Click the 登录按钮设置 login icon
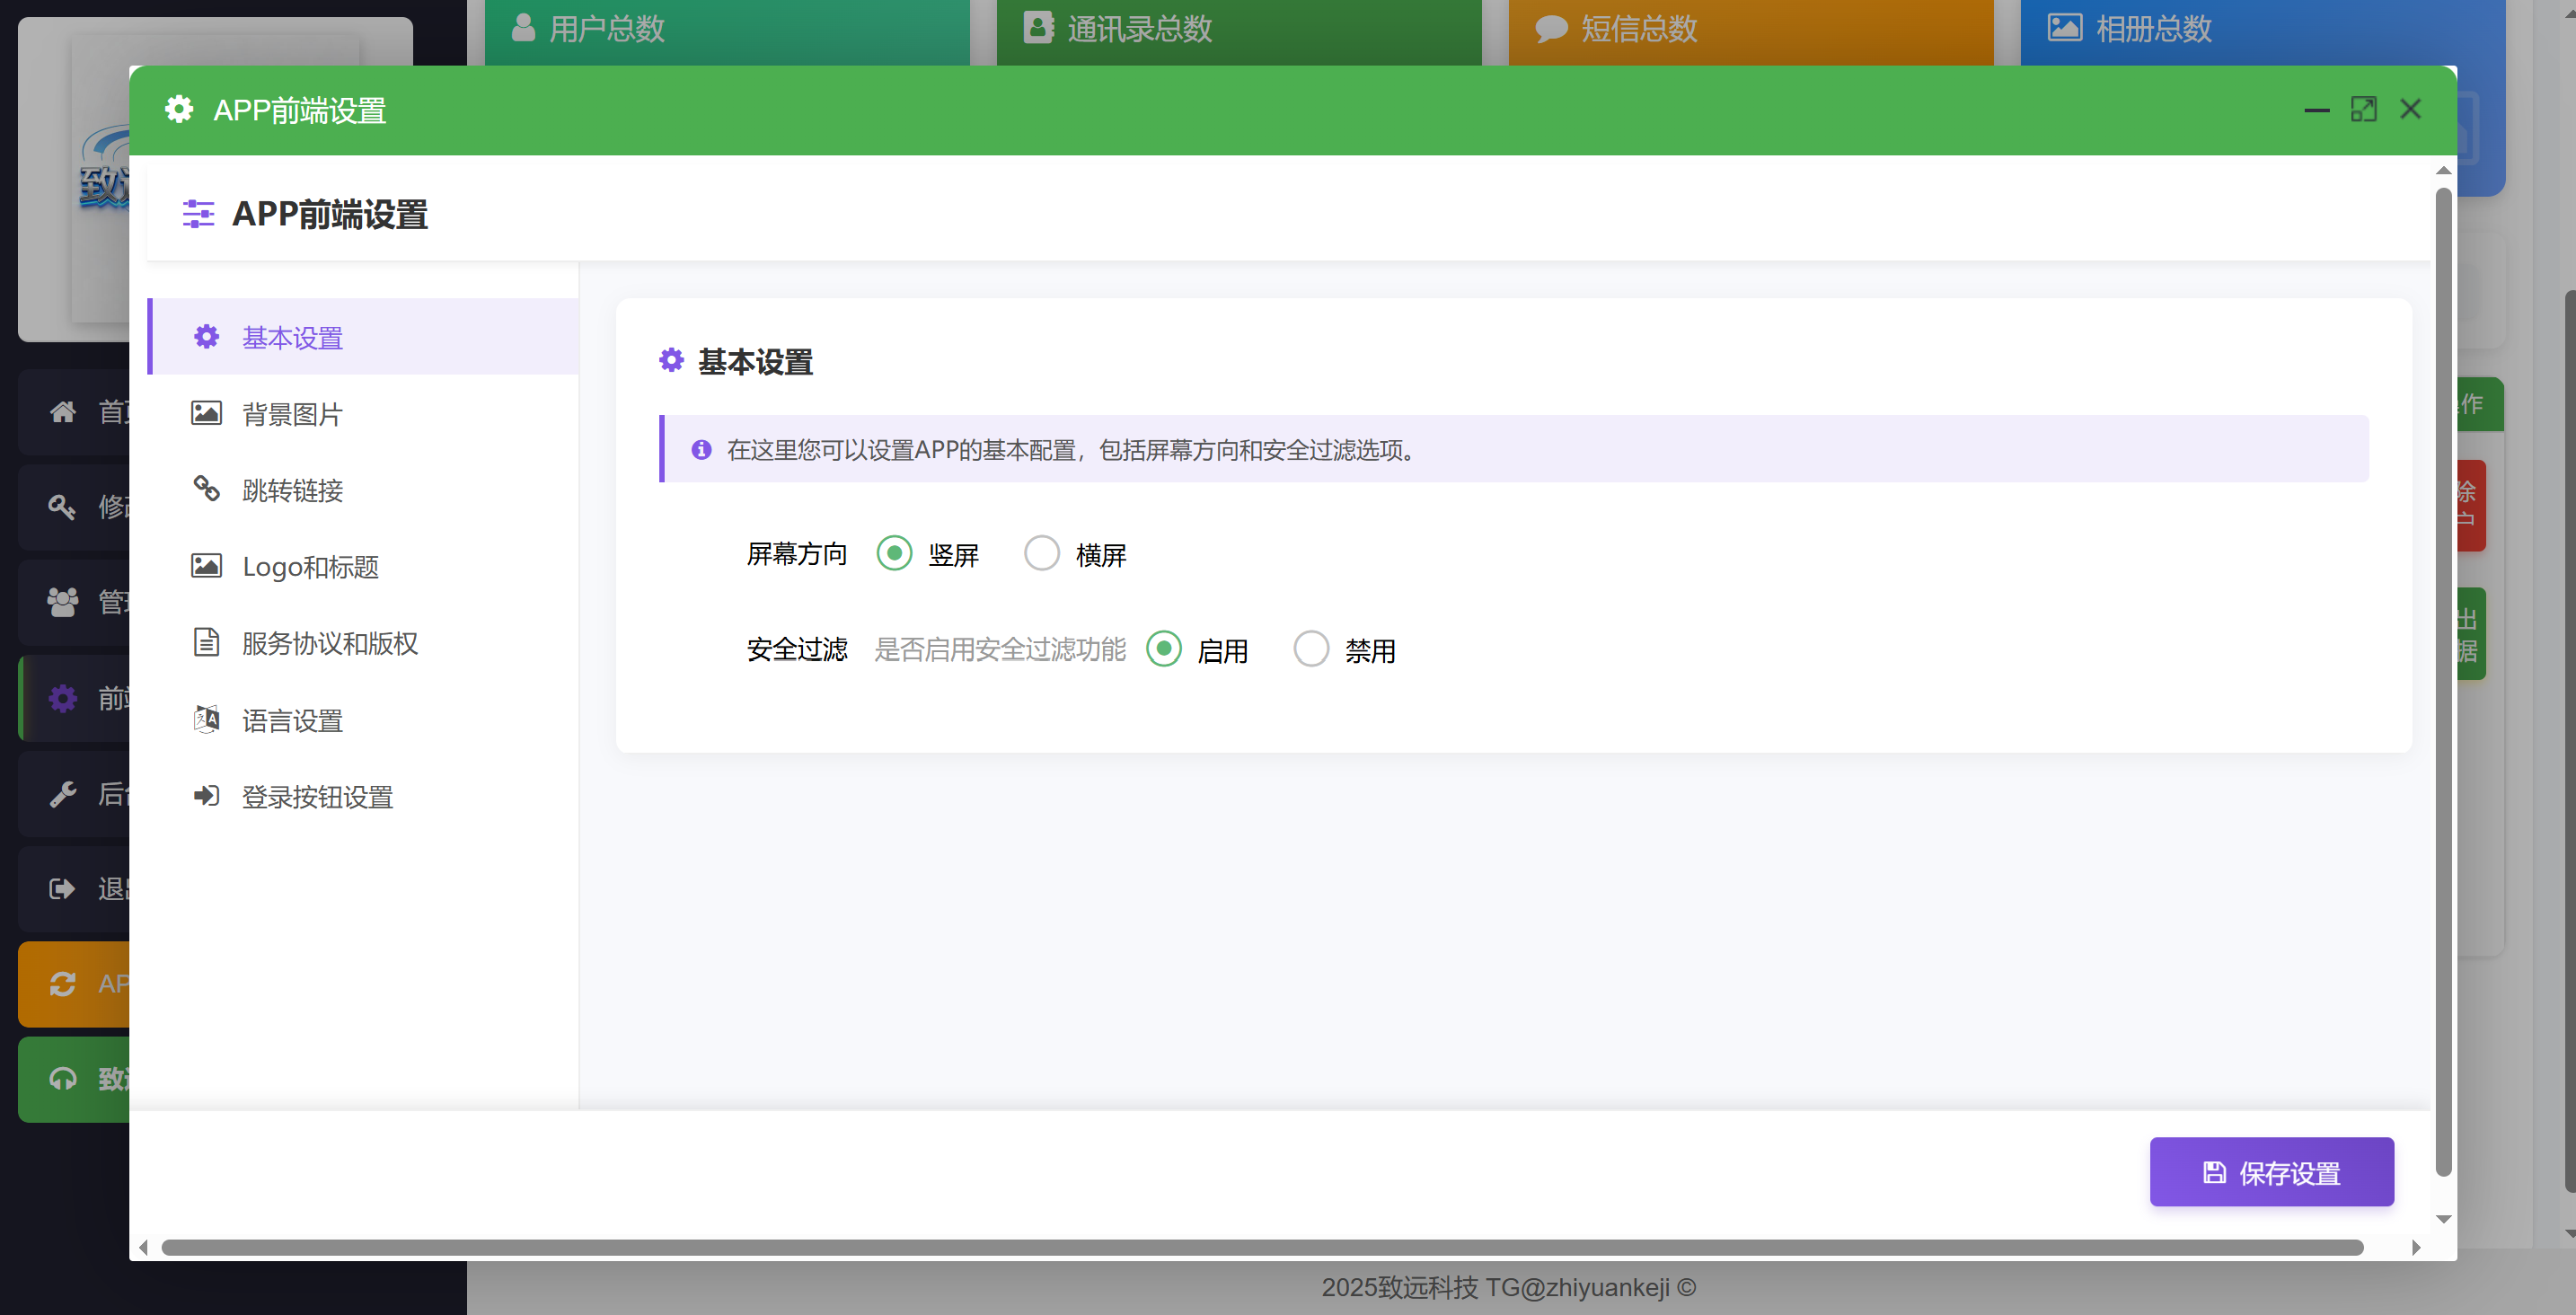Viewport: 2576px width, 1315px height. 206,796
